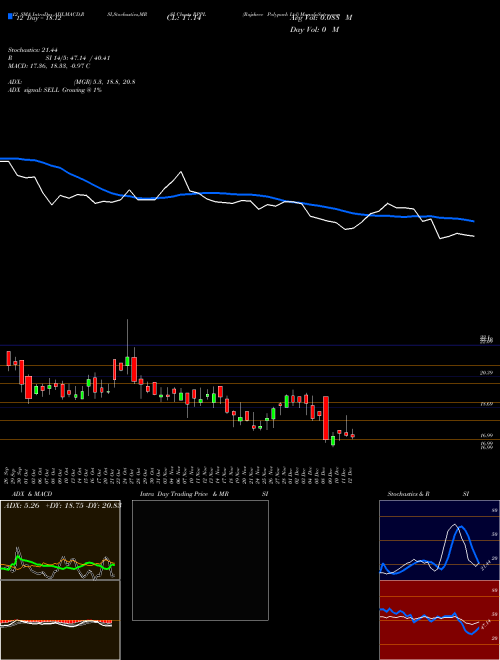Click the blue stochastic peak in the navy panel
The height and width of the screenshot is (660, 500).
(462, 528)
